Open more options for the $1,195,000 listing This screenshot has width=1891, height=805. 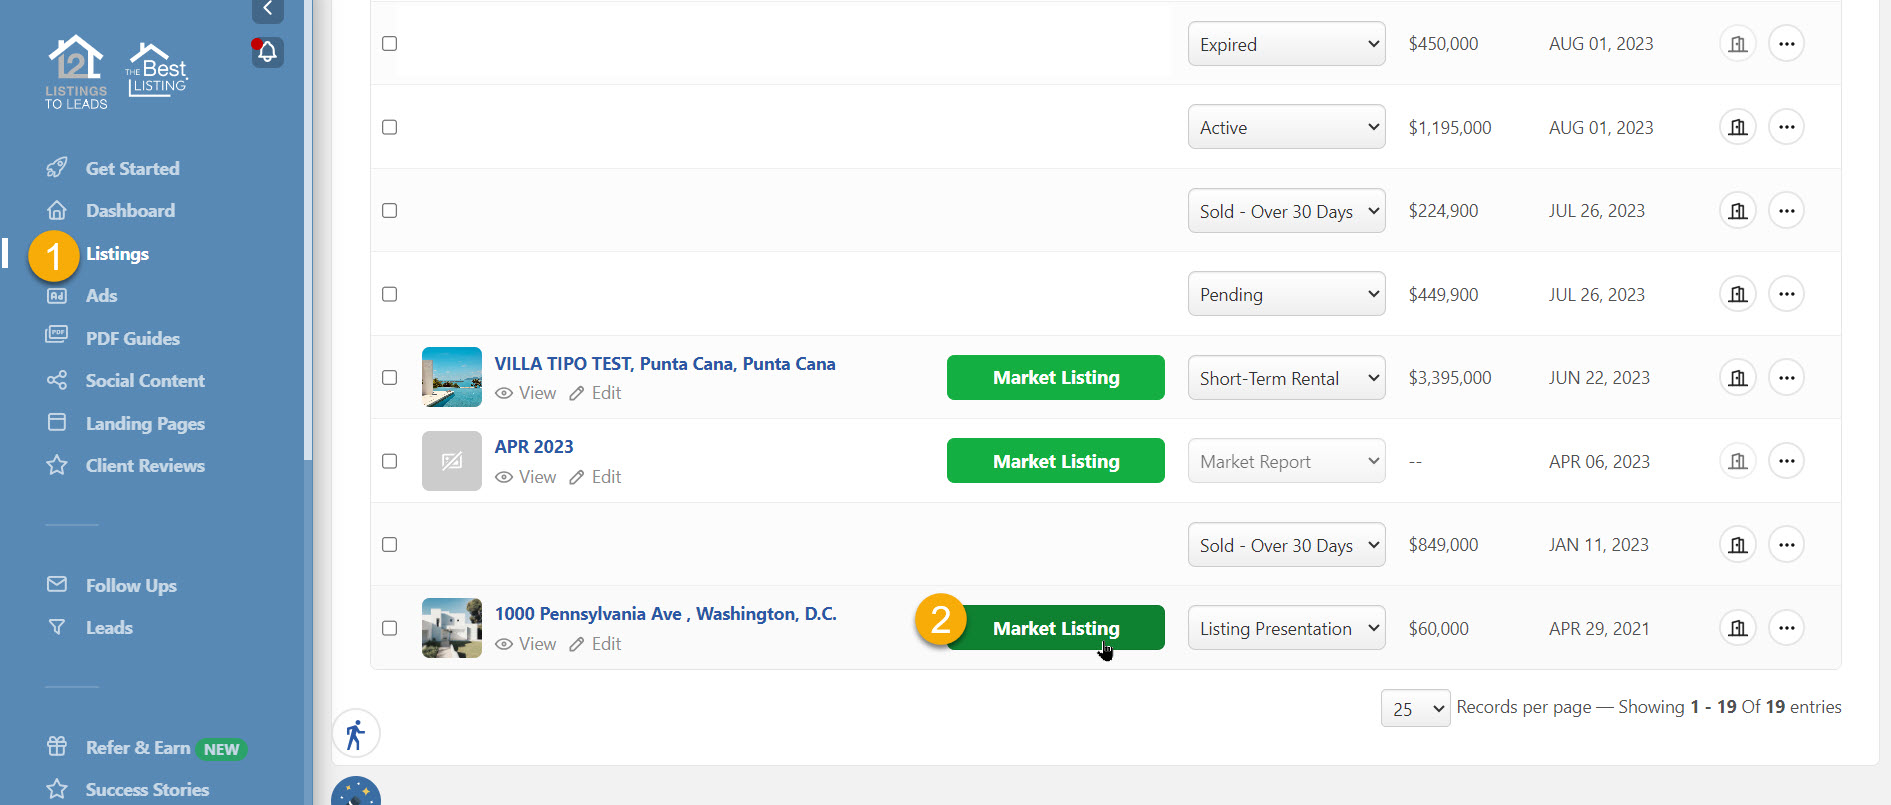click(1786, 127)
